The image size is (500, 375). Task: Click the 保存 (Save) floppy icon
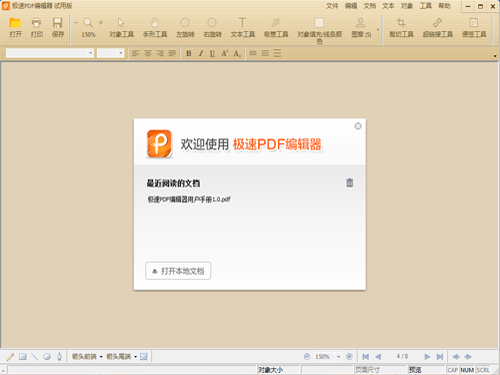(58, 23)
